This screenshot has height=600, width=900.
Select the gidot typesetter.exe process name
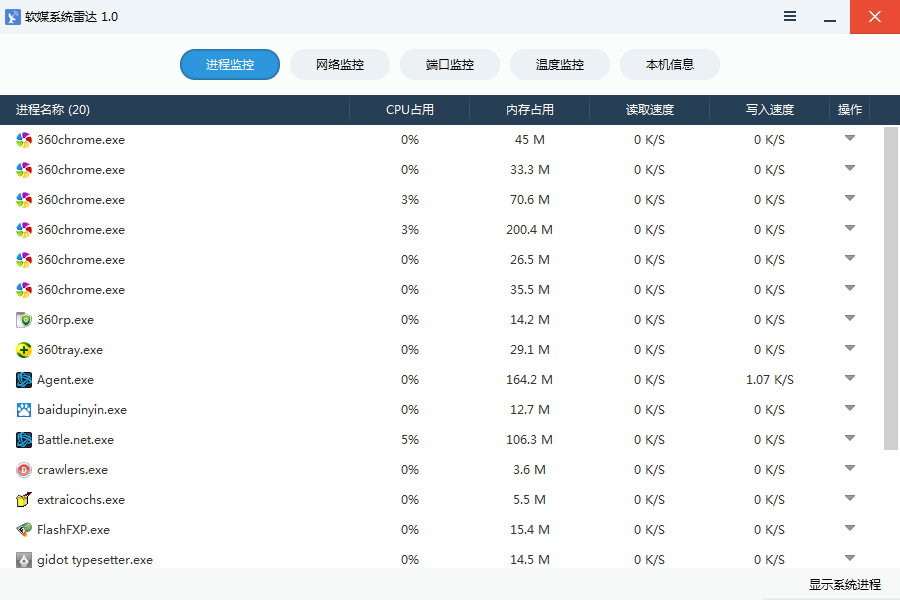pos(95,560)
